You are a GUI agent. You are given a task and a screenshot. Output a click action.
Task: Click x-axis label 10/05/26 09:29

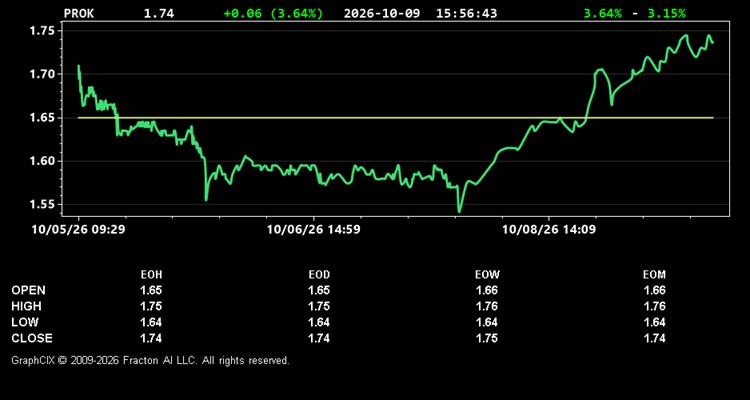[x=78, y=229]
